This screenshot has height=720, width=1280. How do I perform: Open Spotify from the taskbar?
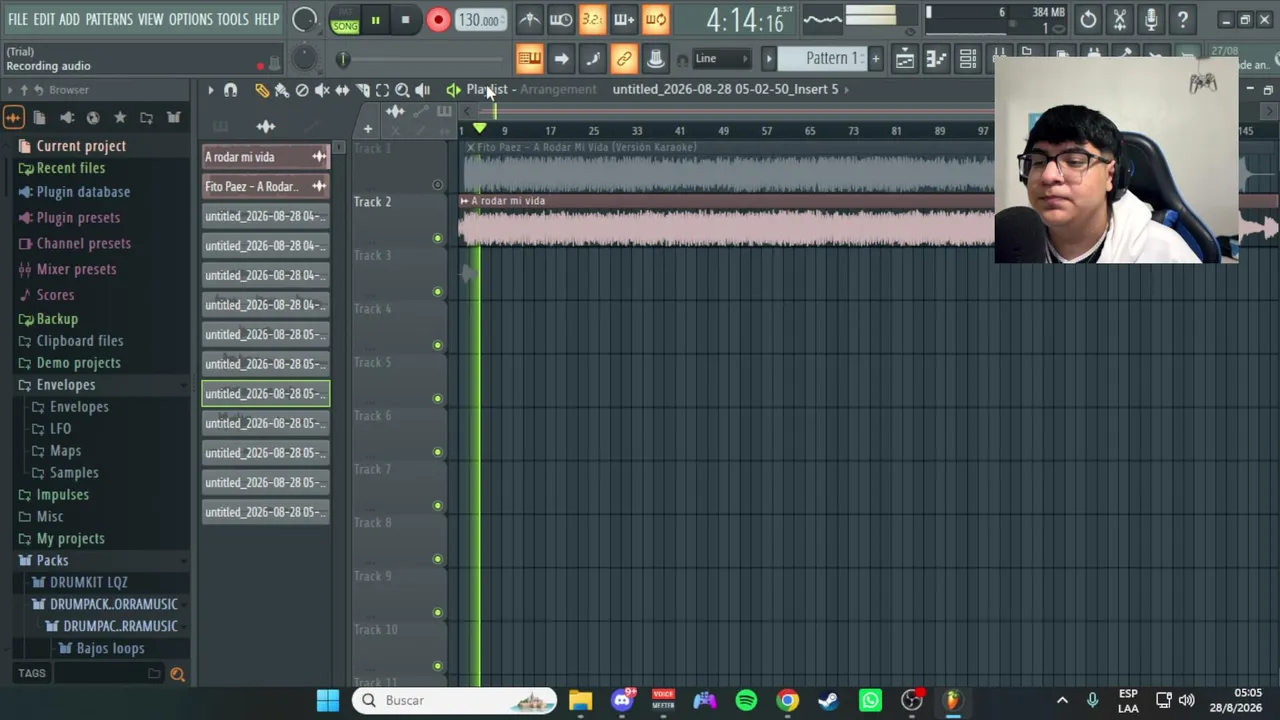point(746,700)
